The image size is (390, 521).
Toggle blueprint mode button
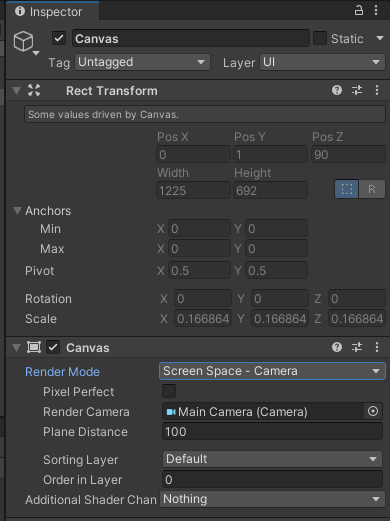click(x=347, y=189)
